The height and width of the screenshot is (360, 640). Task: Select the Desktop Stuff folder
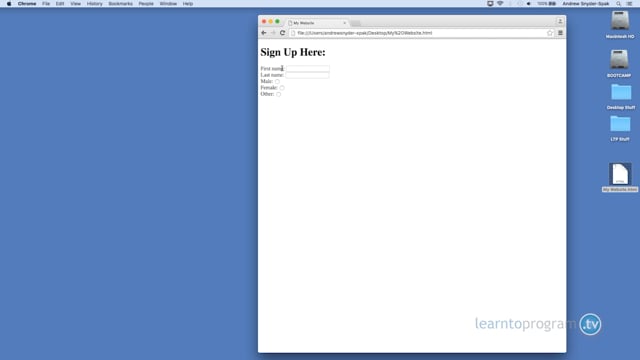(621, 93)
